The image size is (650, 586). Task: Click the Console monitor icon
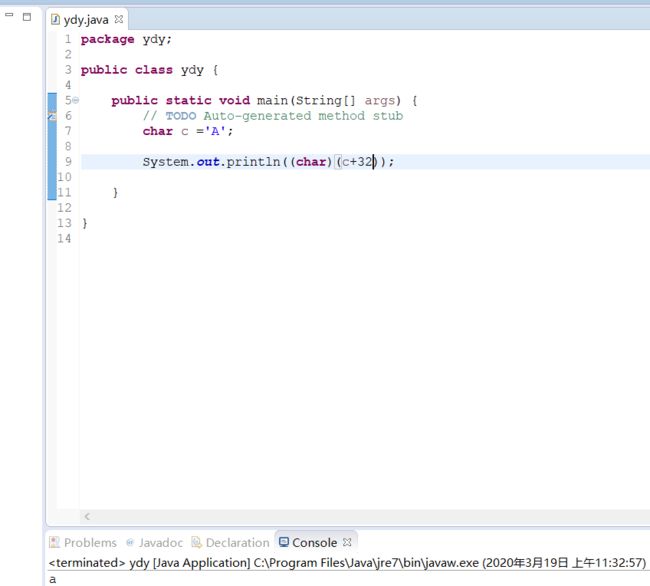point(284,542)
